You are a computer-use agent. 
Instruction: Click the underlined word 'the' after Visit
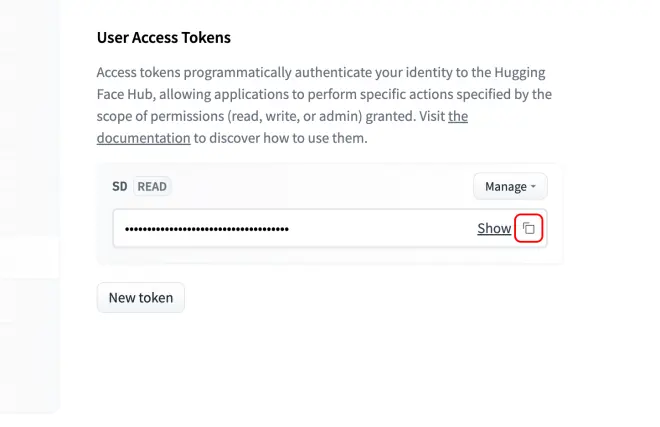(458, 116)
